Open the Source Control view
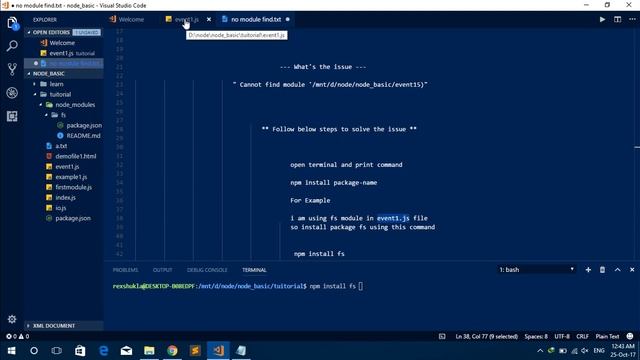640x360 pixels. 12,69
